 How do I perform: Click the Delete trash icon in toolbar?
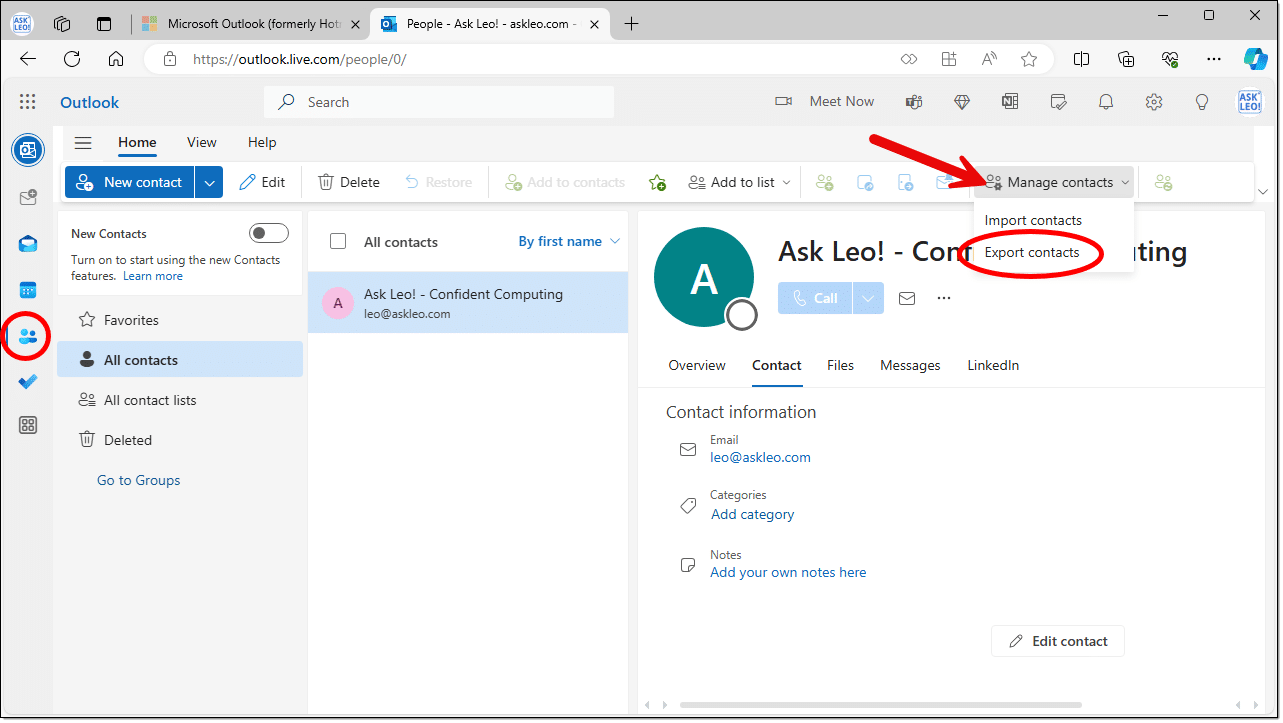coord(349,182)
